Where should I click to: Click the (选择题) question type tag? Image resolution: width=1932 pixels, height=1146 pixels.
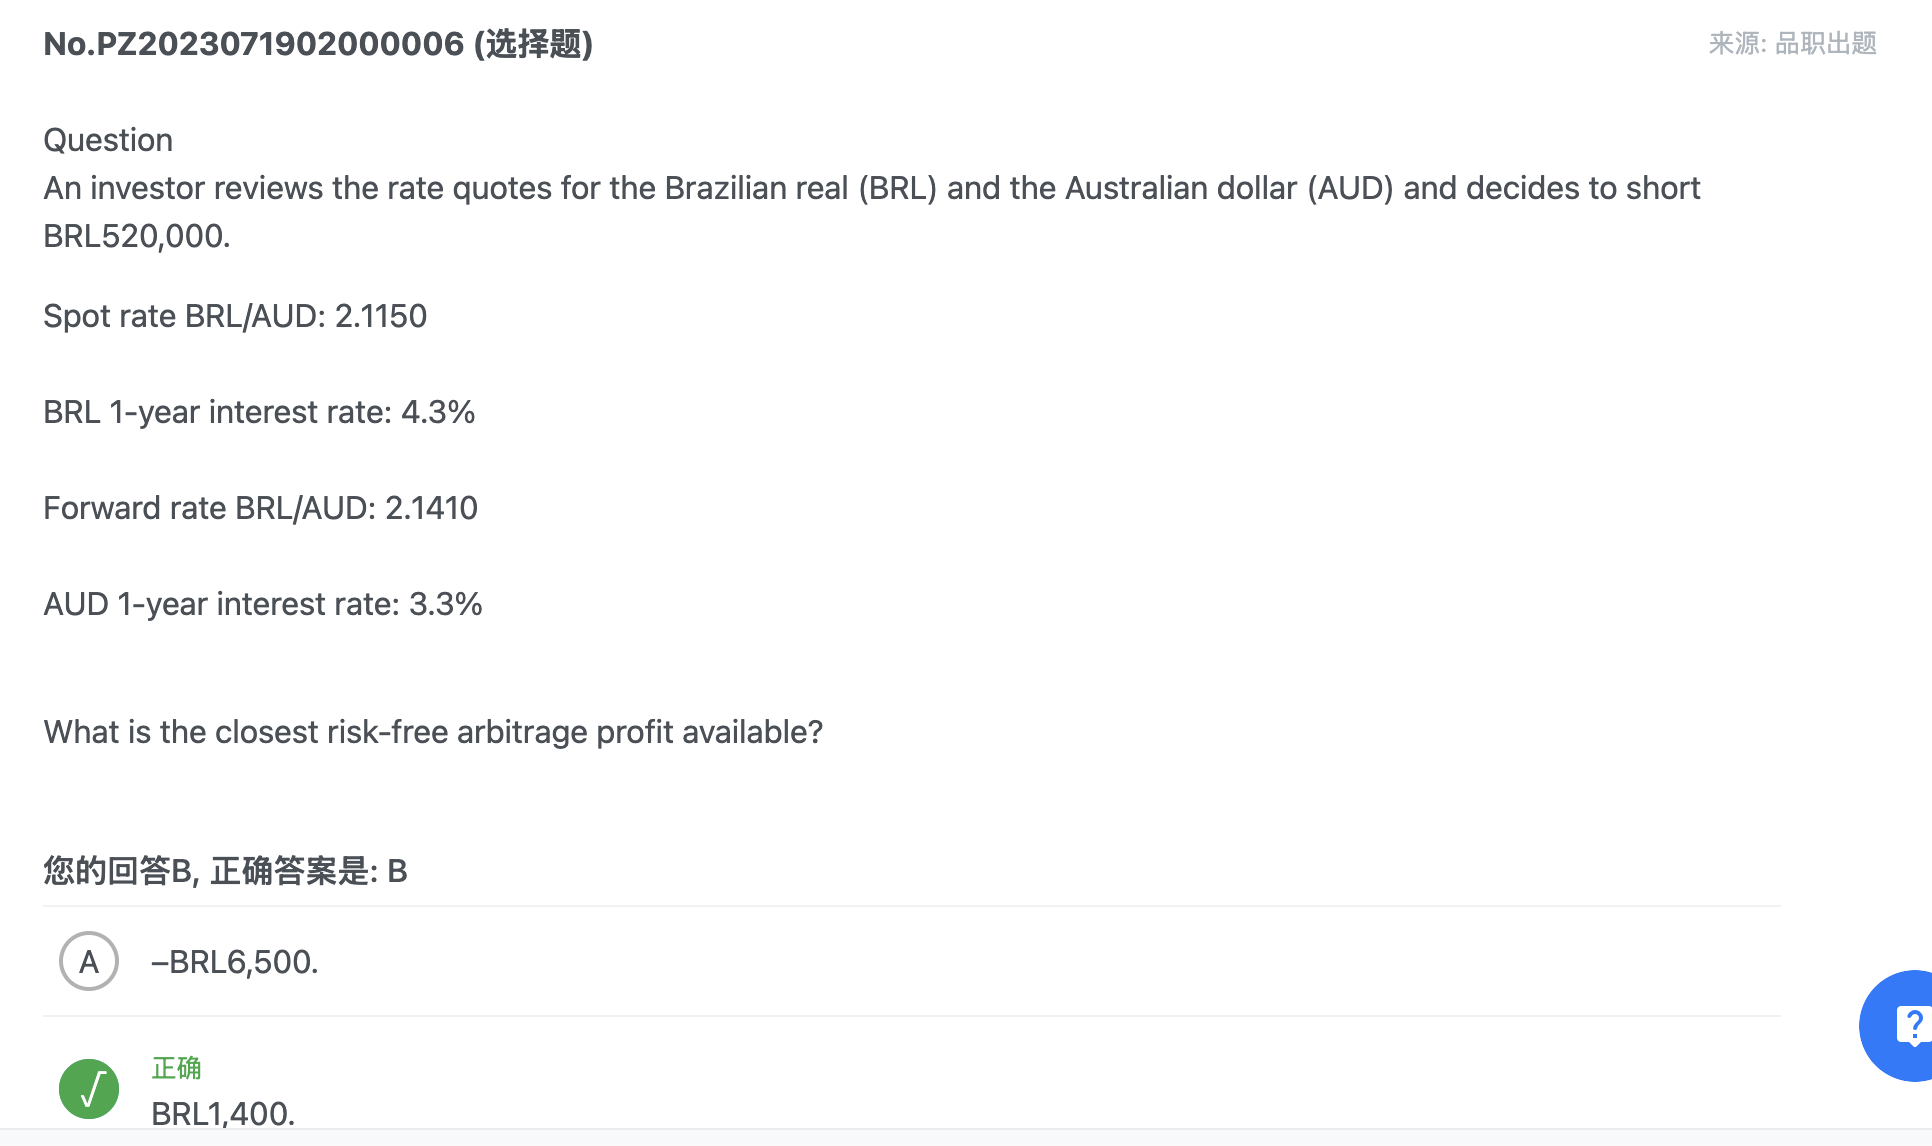533,44
